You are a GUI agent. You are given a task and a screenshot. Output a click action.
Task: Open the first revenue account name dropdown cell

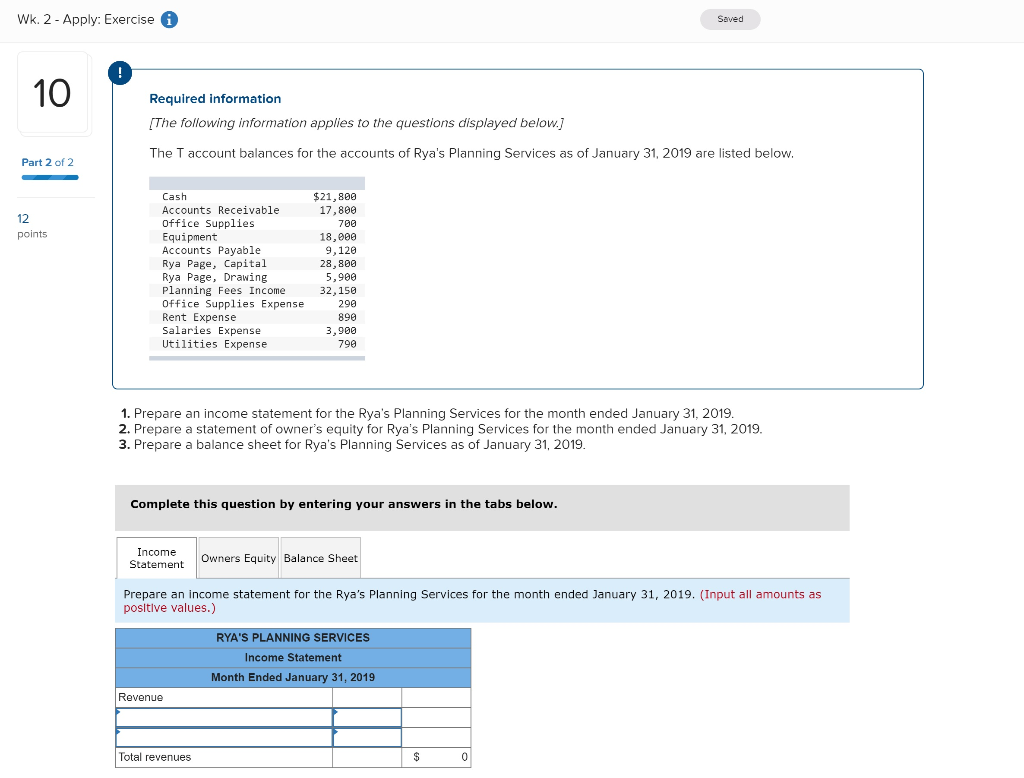point(223,717)
